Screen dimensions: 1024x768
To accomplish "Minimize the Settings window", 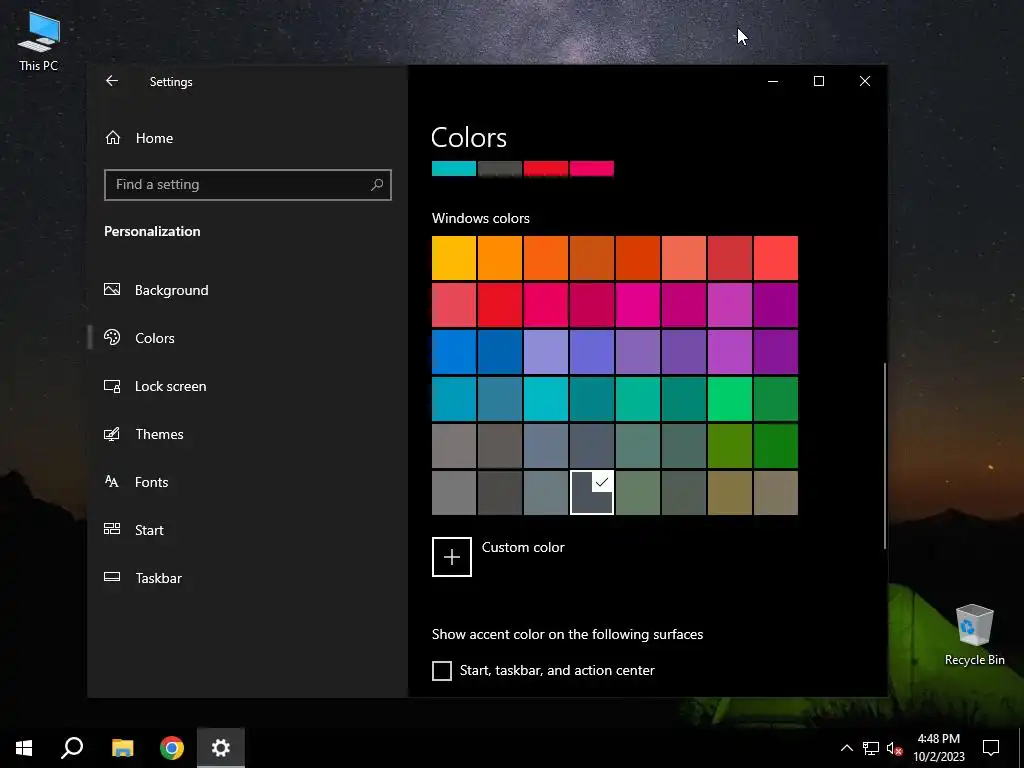I will [773, 81].
